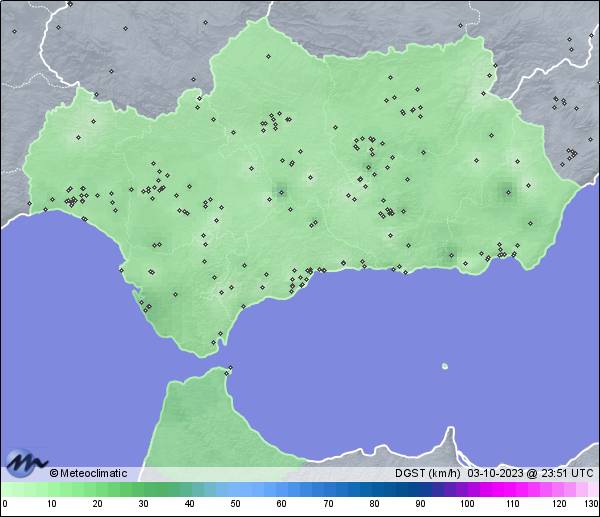
Task: Click scale label 10
Action: point(52,504)
